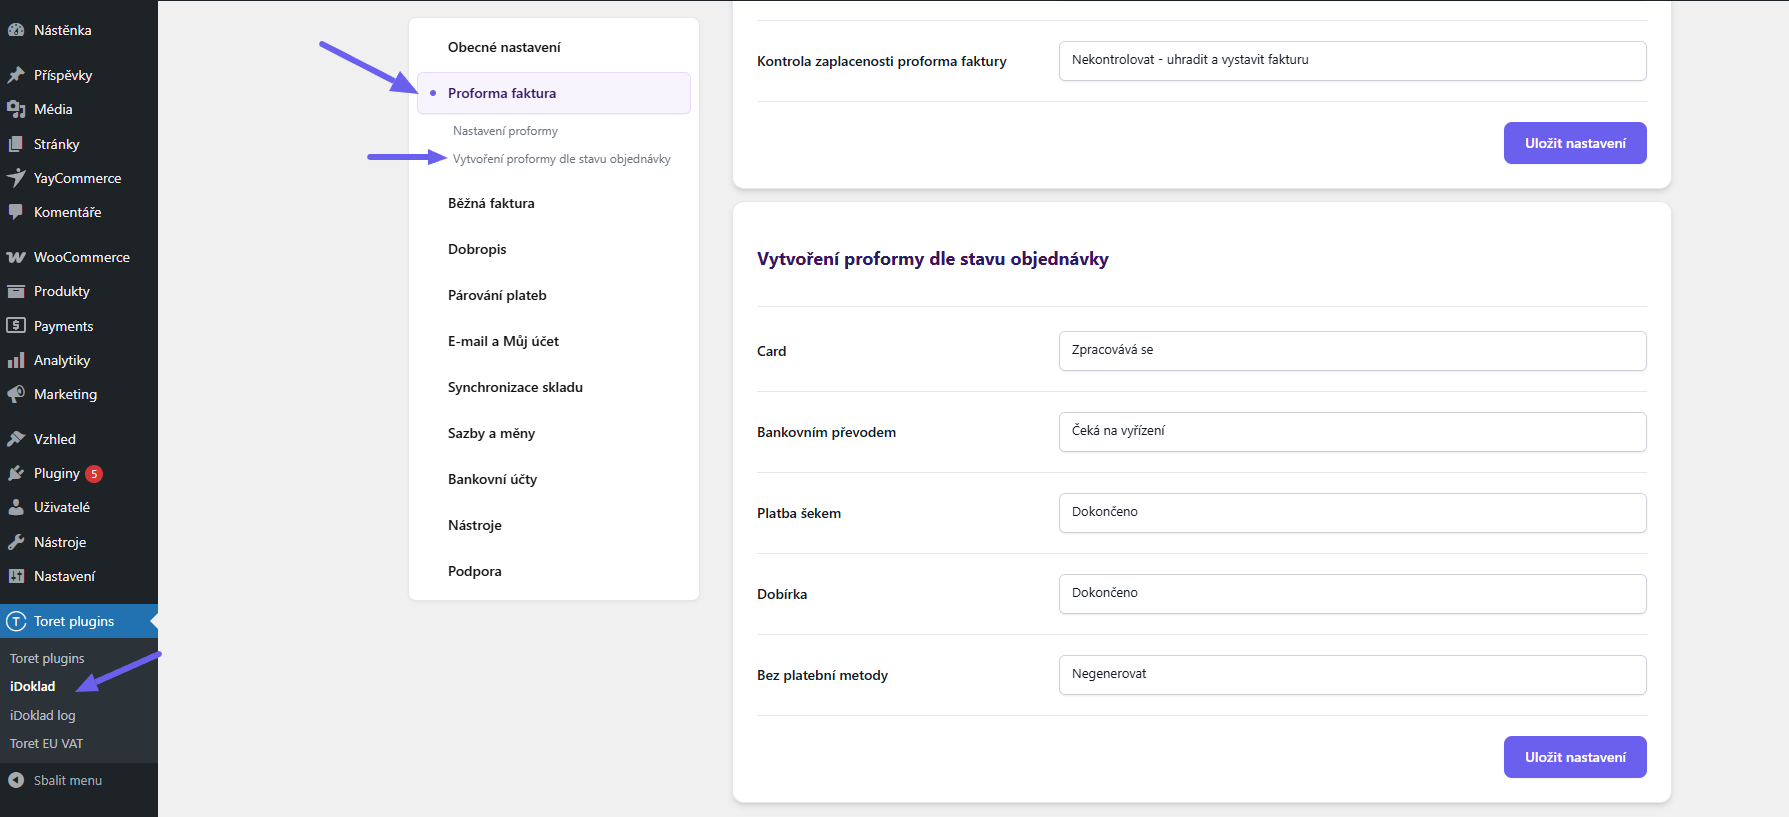
Task: Click the Produkty archive icon
Action: pyautogui.click(x=16, y=291)
